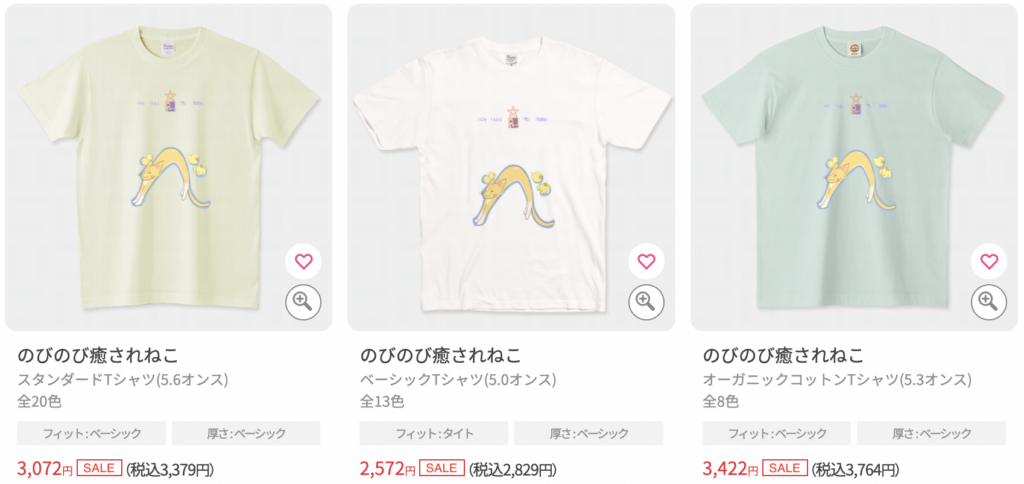Click the フィット:タイト tag
Screen dimensions: 1024x484
coord(434,433)
